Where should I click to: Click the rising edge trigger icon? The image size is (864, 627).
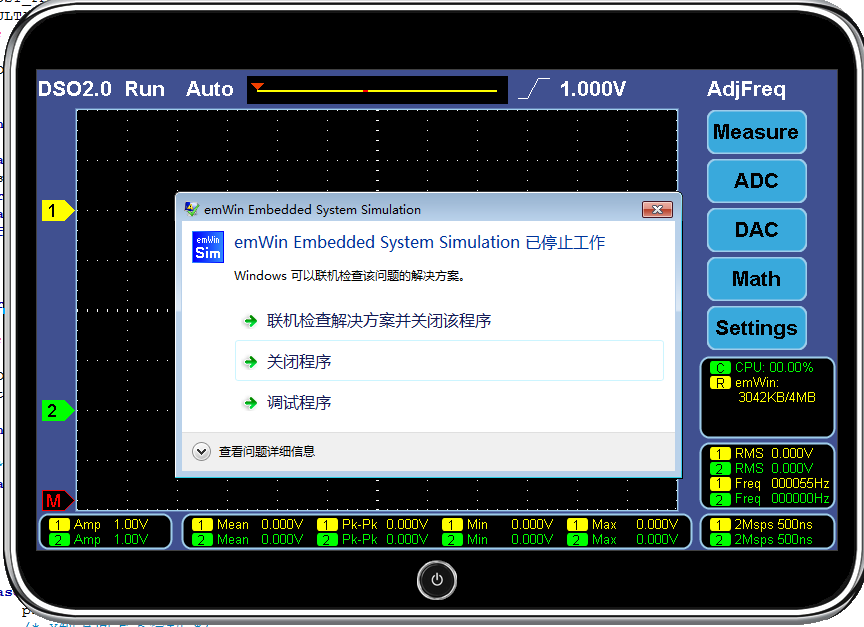point(534,89)
